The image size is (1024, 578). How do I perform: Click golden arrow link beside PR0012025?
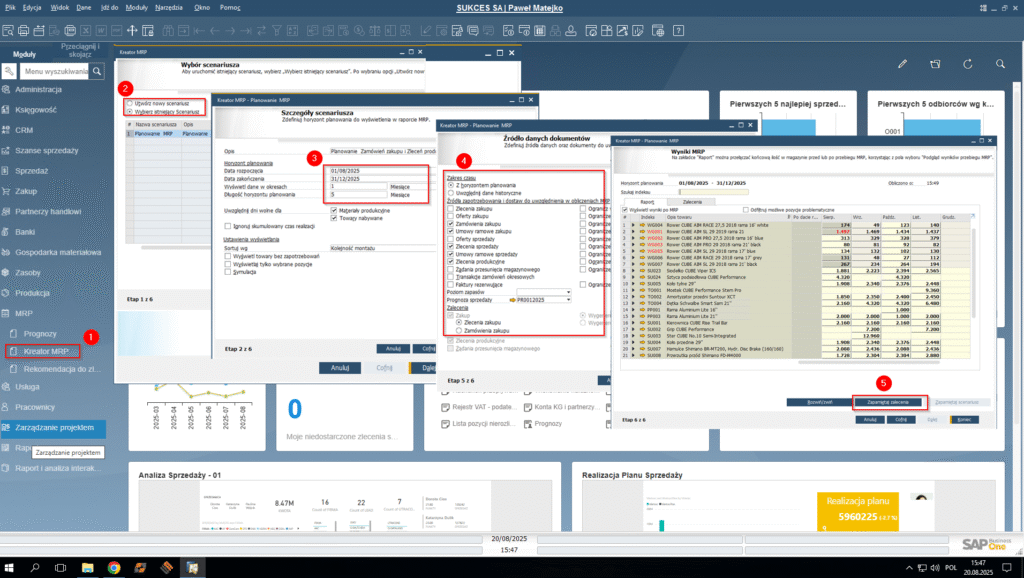[x=512, y=300]
